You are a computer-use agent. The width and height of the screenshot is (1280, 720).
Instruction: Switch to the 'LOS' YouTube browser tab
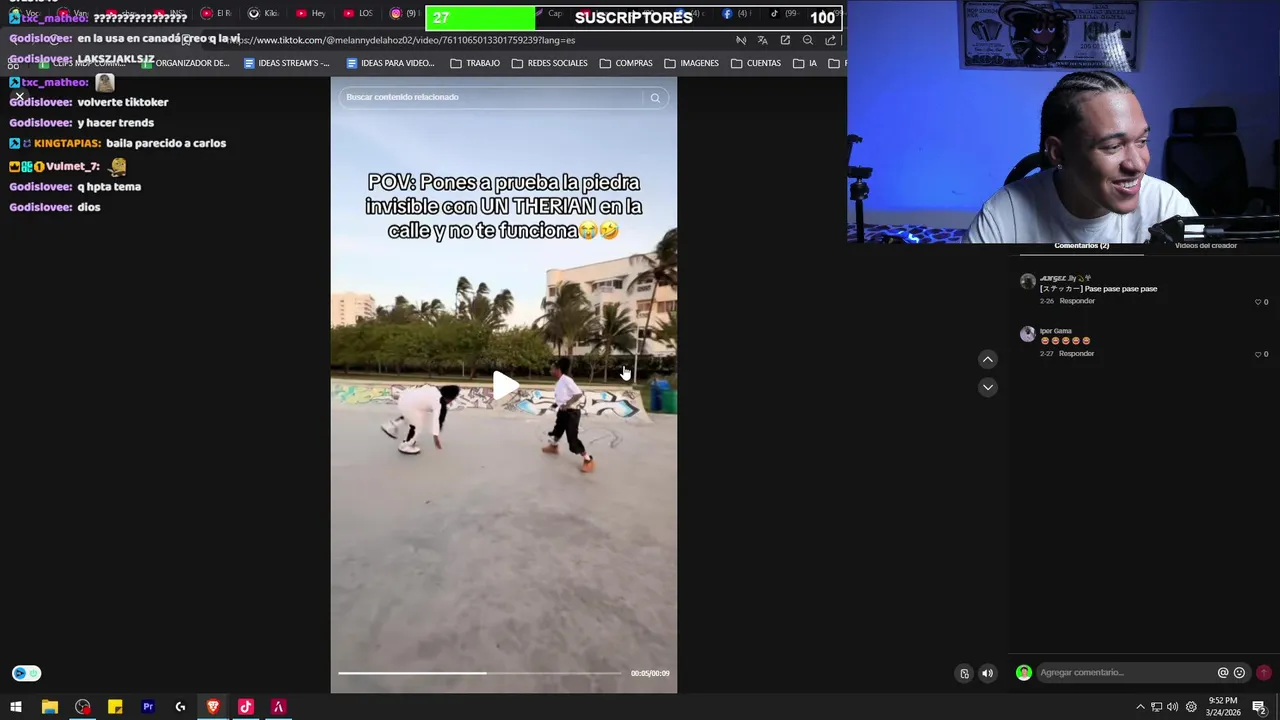(358, 14)
